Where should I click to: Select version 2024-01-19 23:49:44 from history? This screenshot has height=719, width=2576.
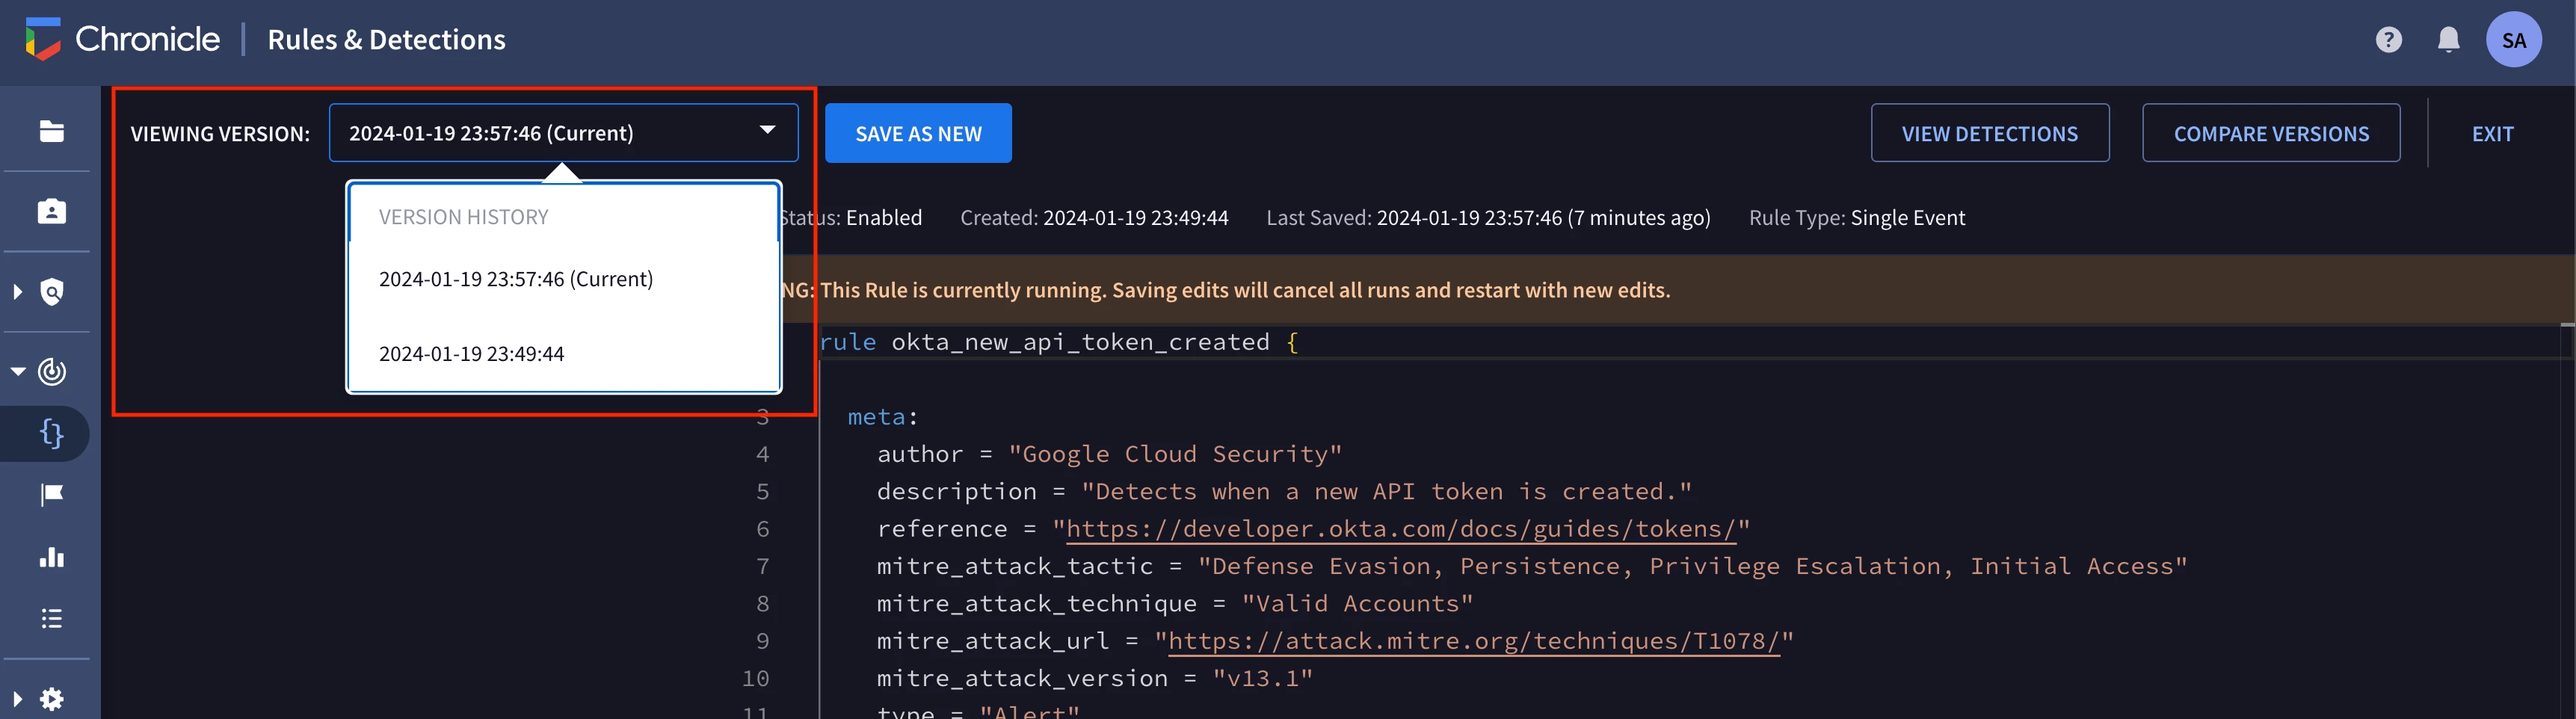click(x=563, y=354)
